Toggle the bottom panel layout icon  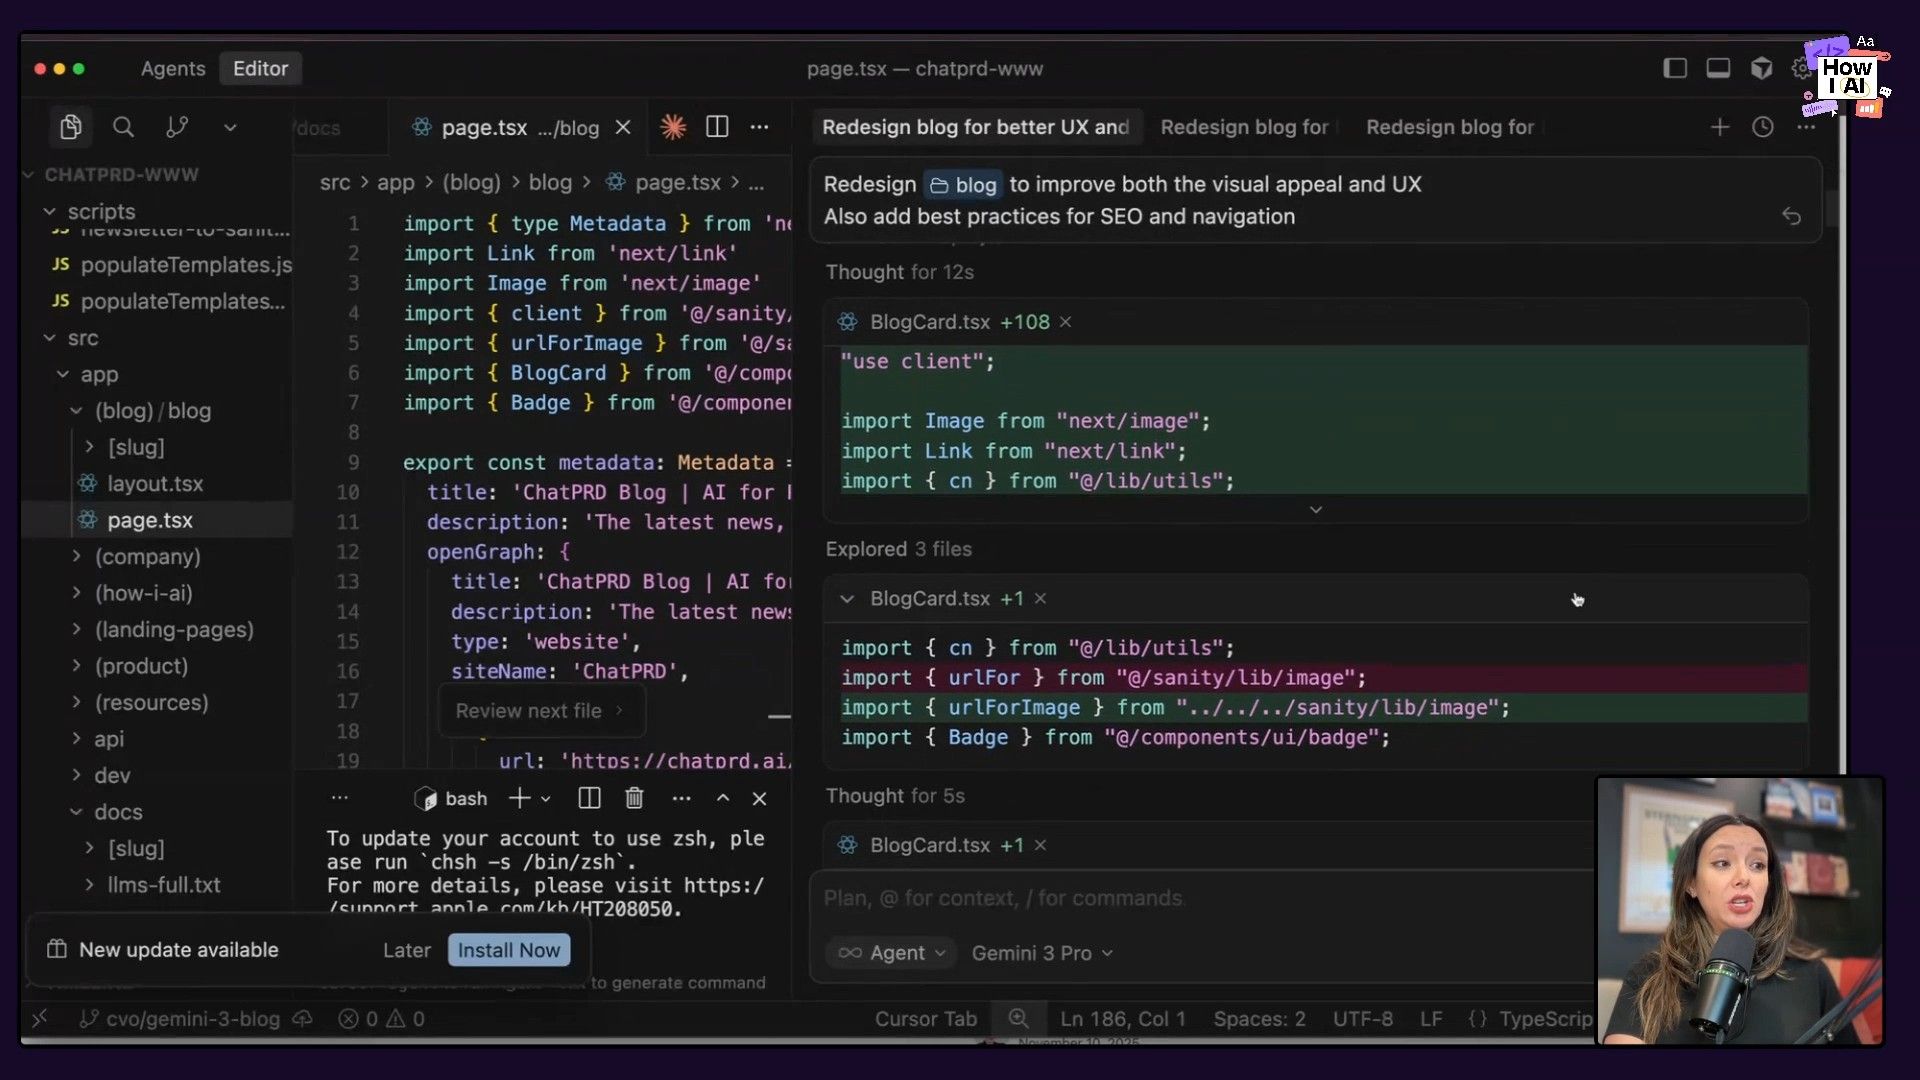coord(1718,68)
